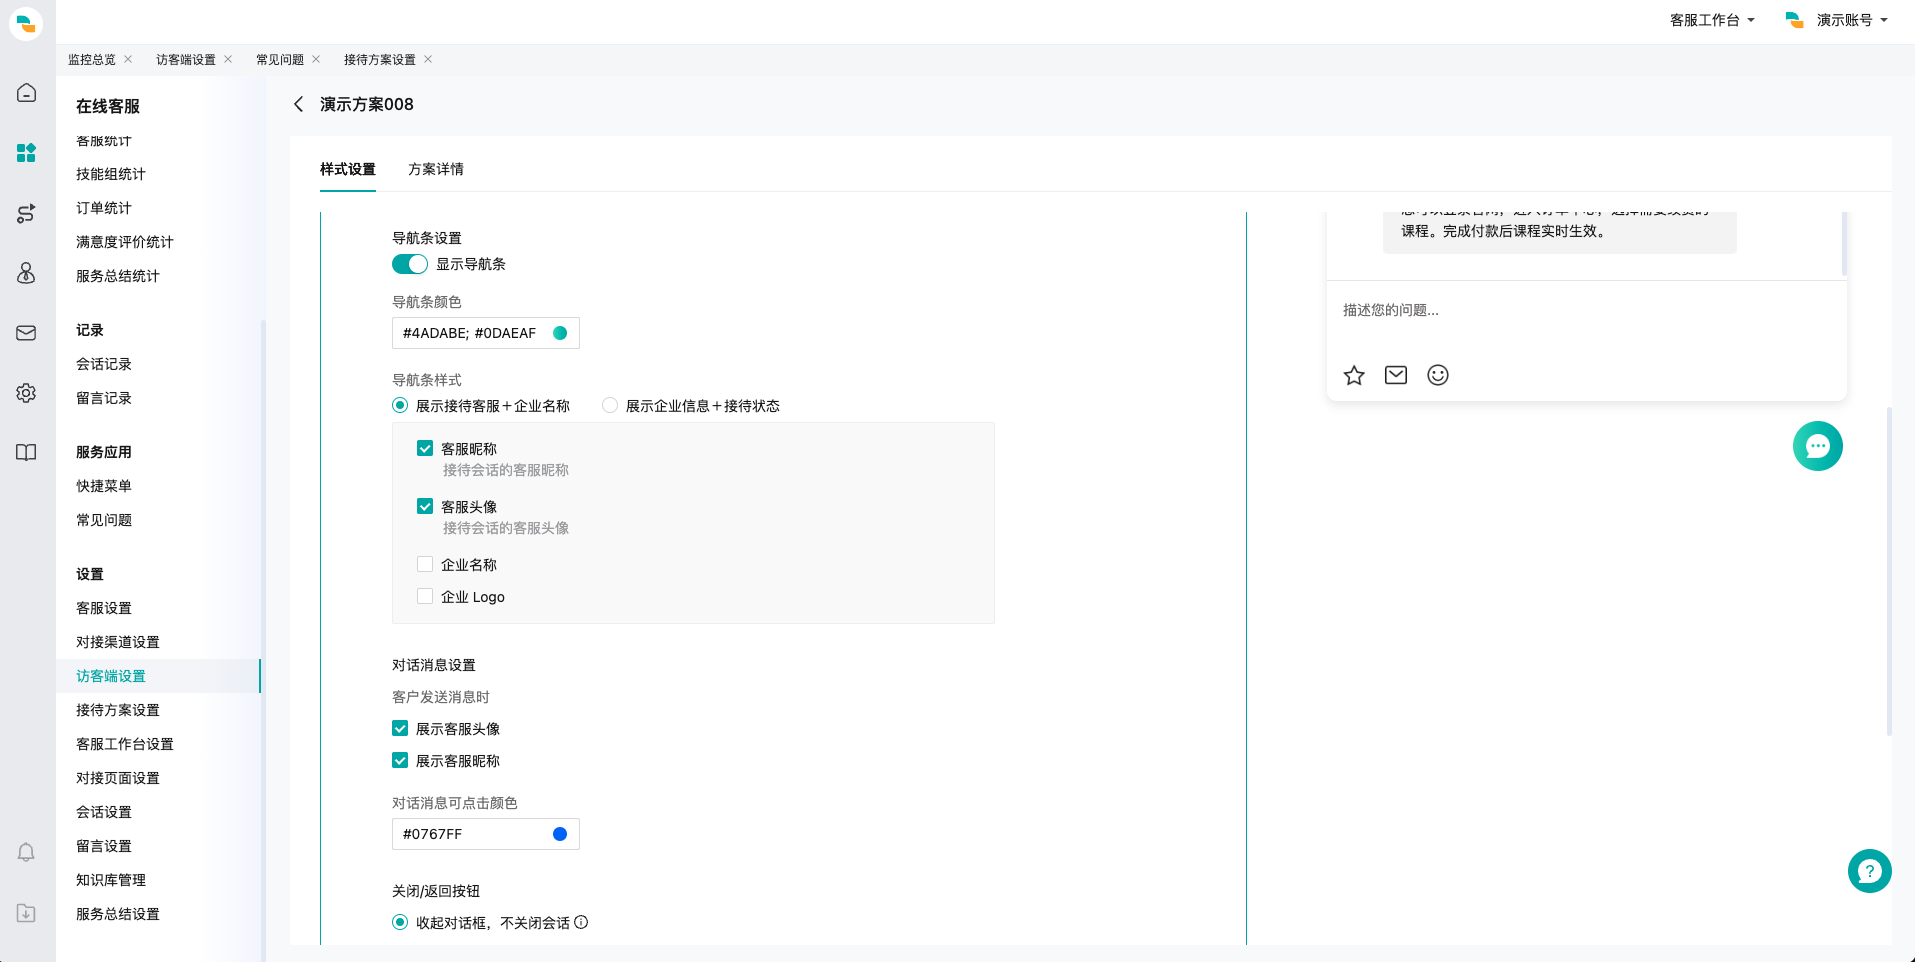Screen dimensions: 1915x962
Task: Close the 接待方案设置 tab
Action: (428, 59)
